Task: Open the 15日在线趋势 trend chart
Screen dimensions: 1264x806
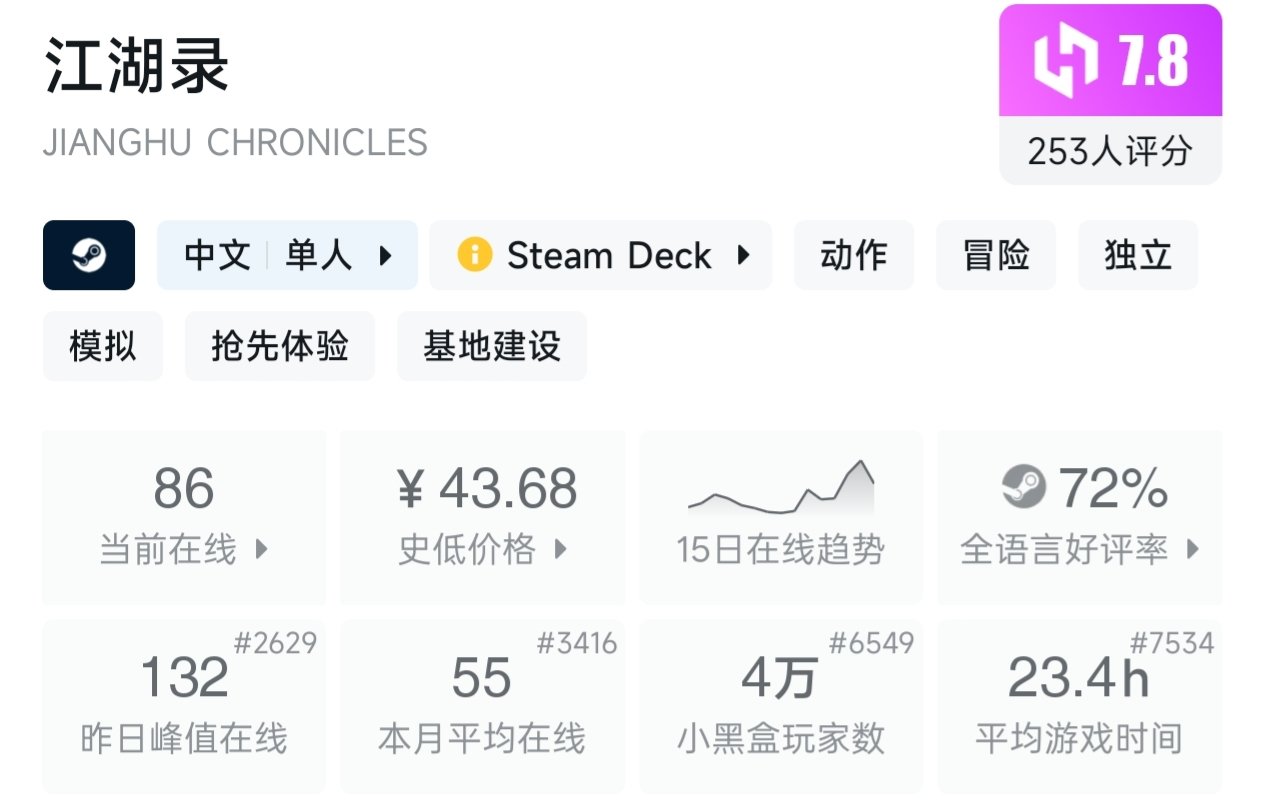Action: click(780, 517)
